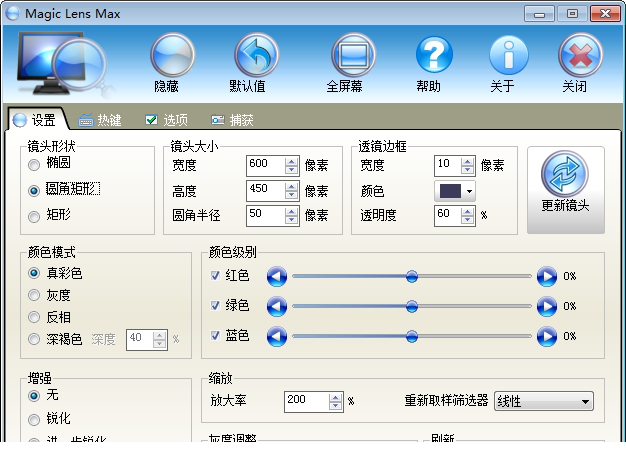The width and height of the screenshot is (626, 459).
Task: Decrease blue level with left arrow
Action: [277, 336]
